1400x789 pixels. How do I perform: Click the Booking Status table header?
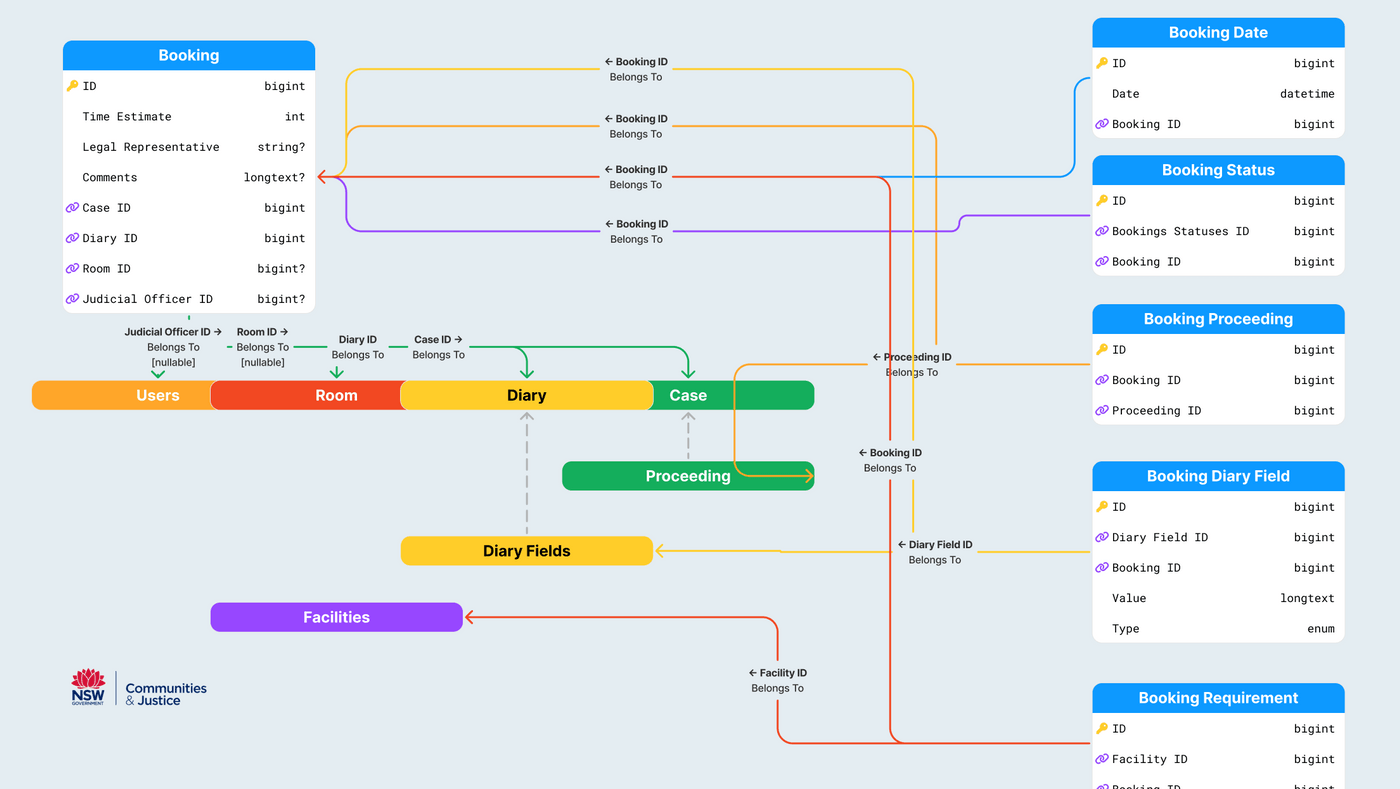(x=1217, y=170)
